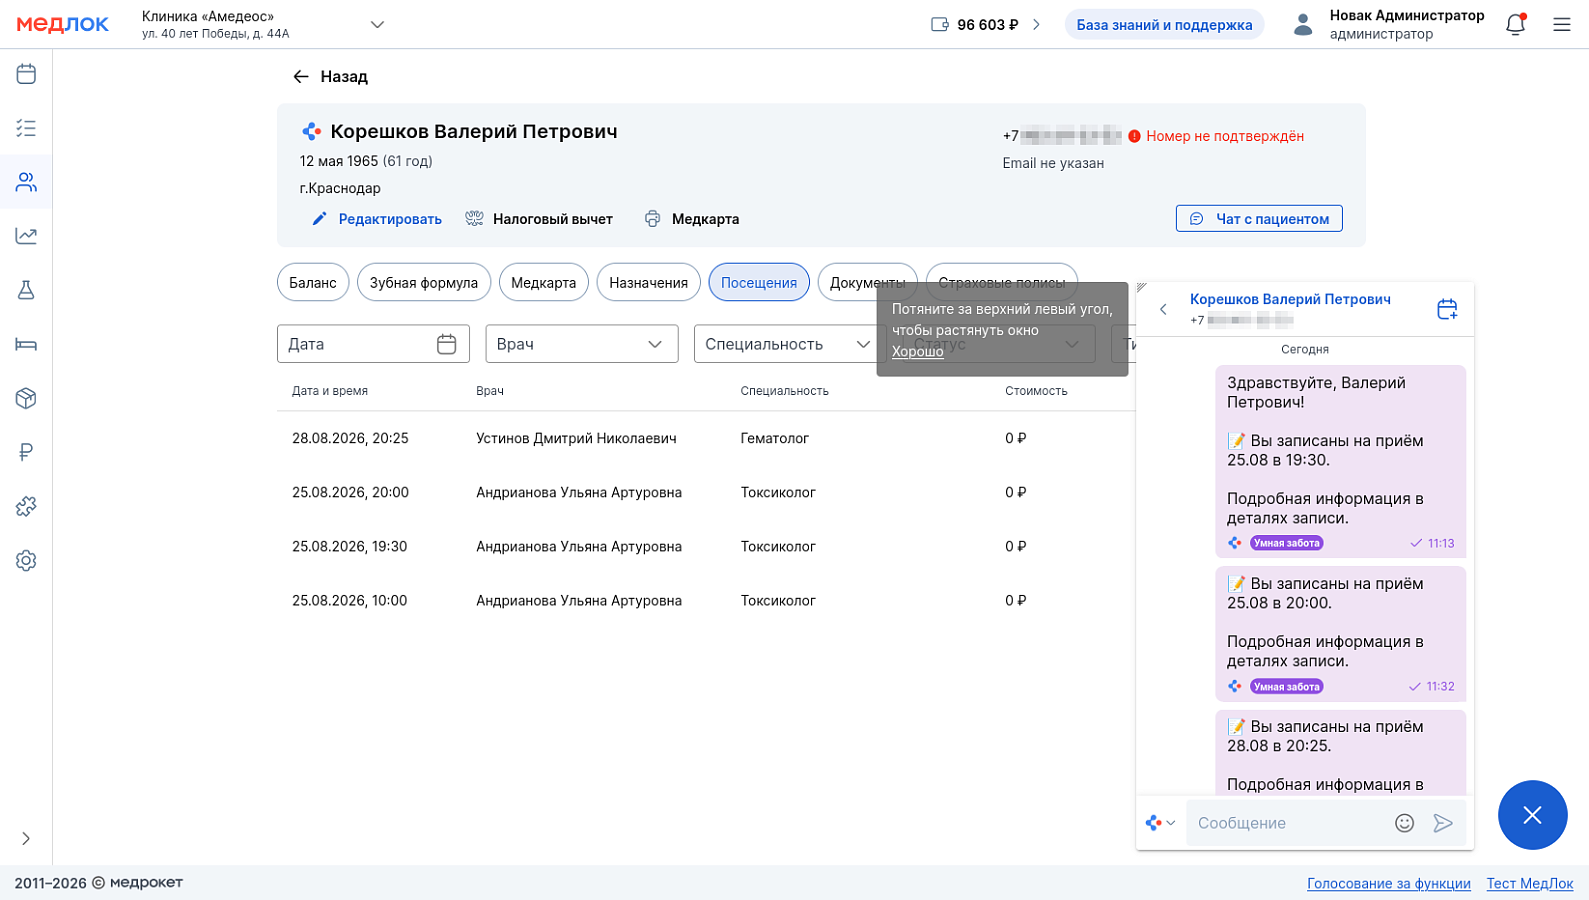
Task: Focus the Сообщение input field
Action: [x=1288, y=823]
